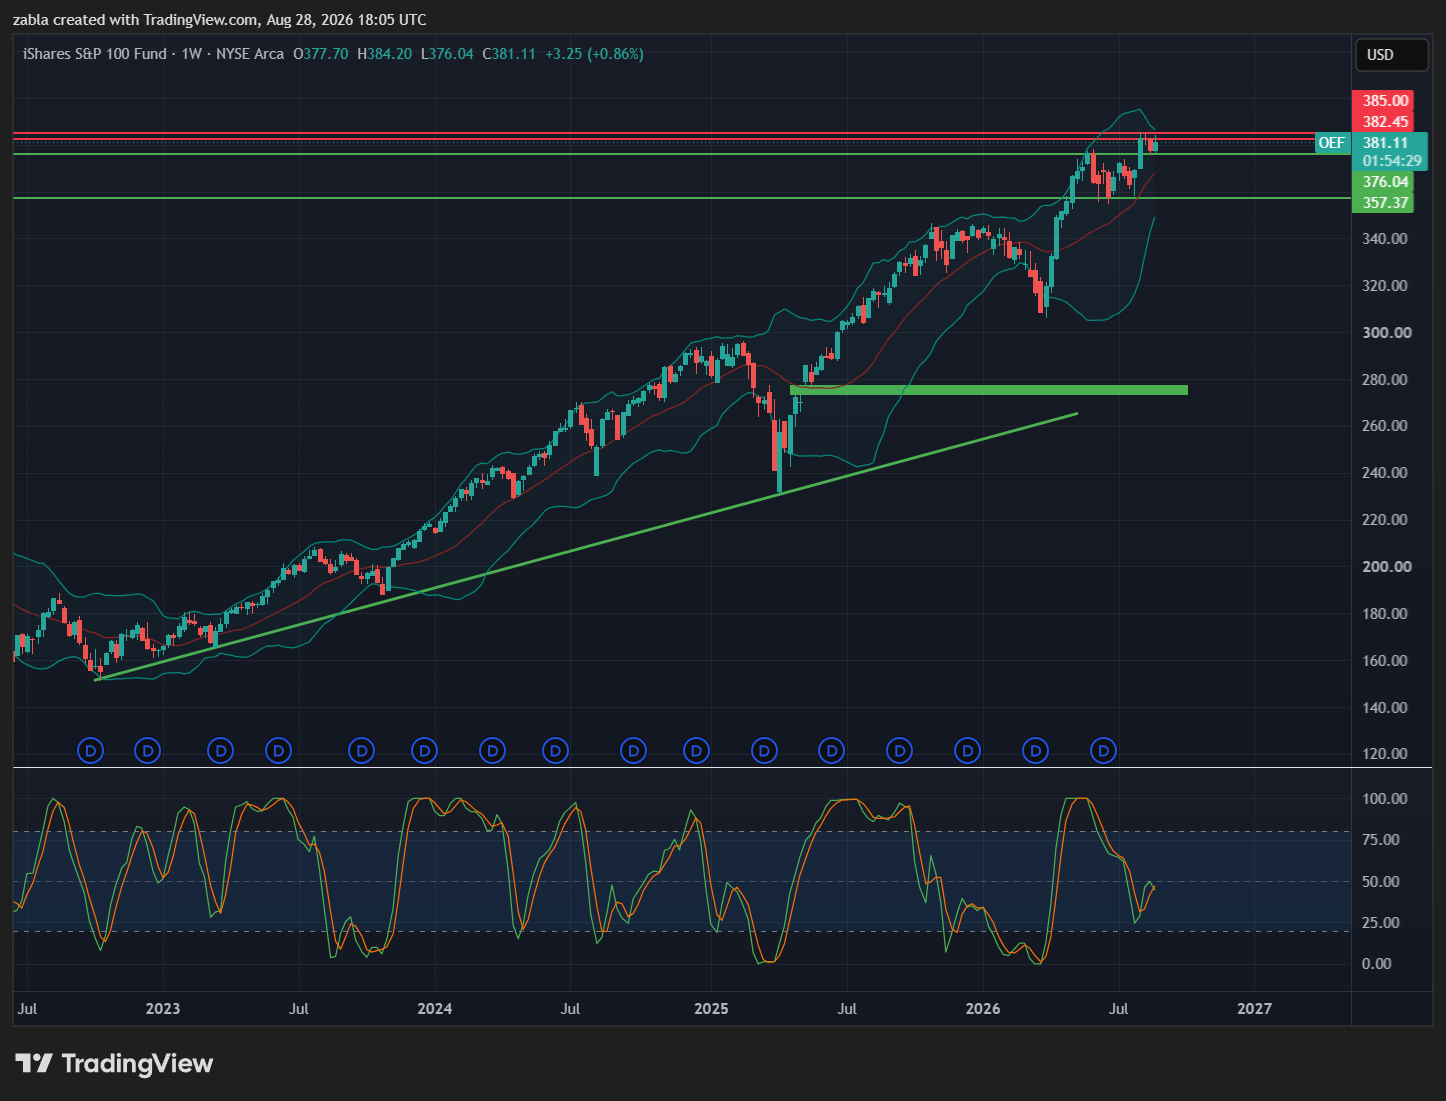Click the 120.00 price scale value

pos(1385,754)
